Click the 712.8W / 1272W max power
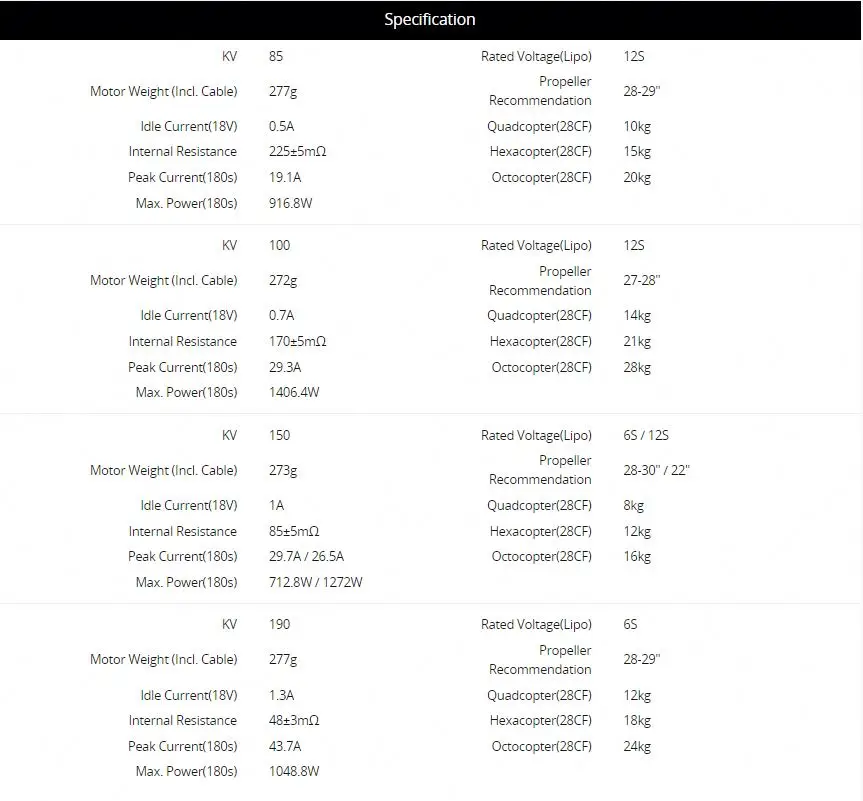 point(316,583)
